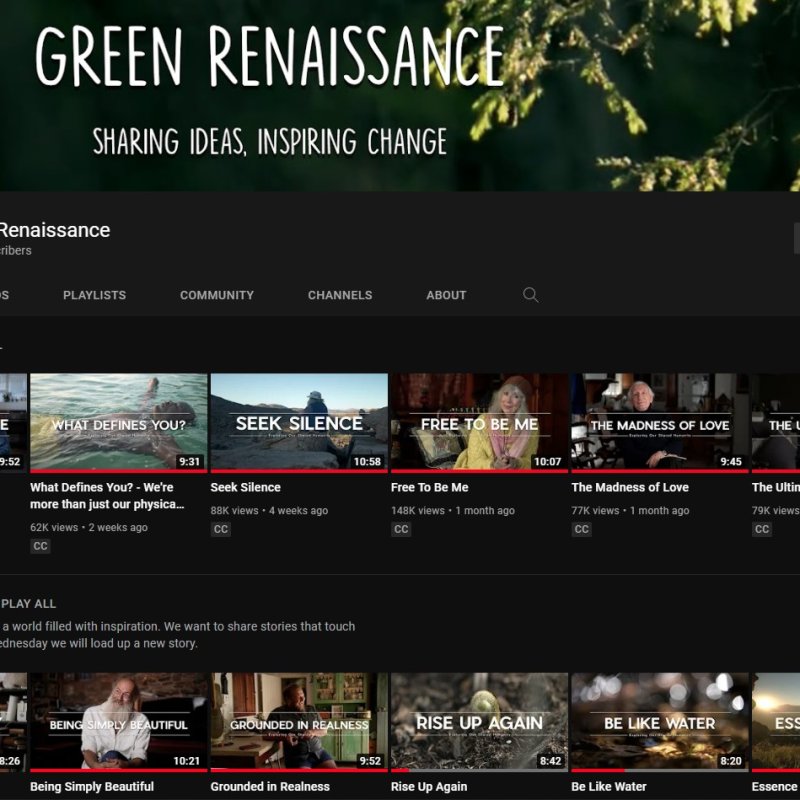The width and height of the screenshot is (800, 800).
Task: Play the Free To Be Me thumbnail
Action: click(480, 421)
